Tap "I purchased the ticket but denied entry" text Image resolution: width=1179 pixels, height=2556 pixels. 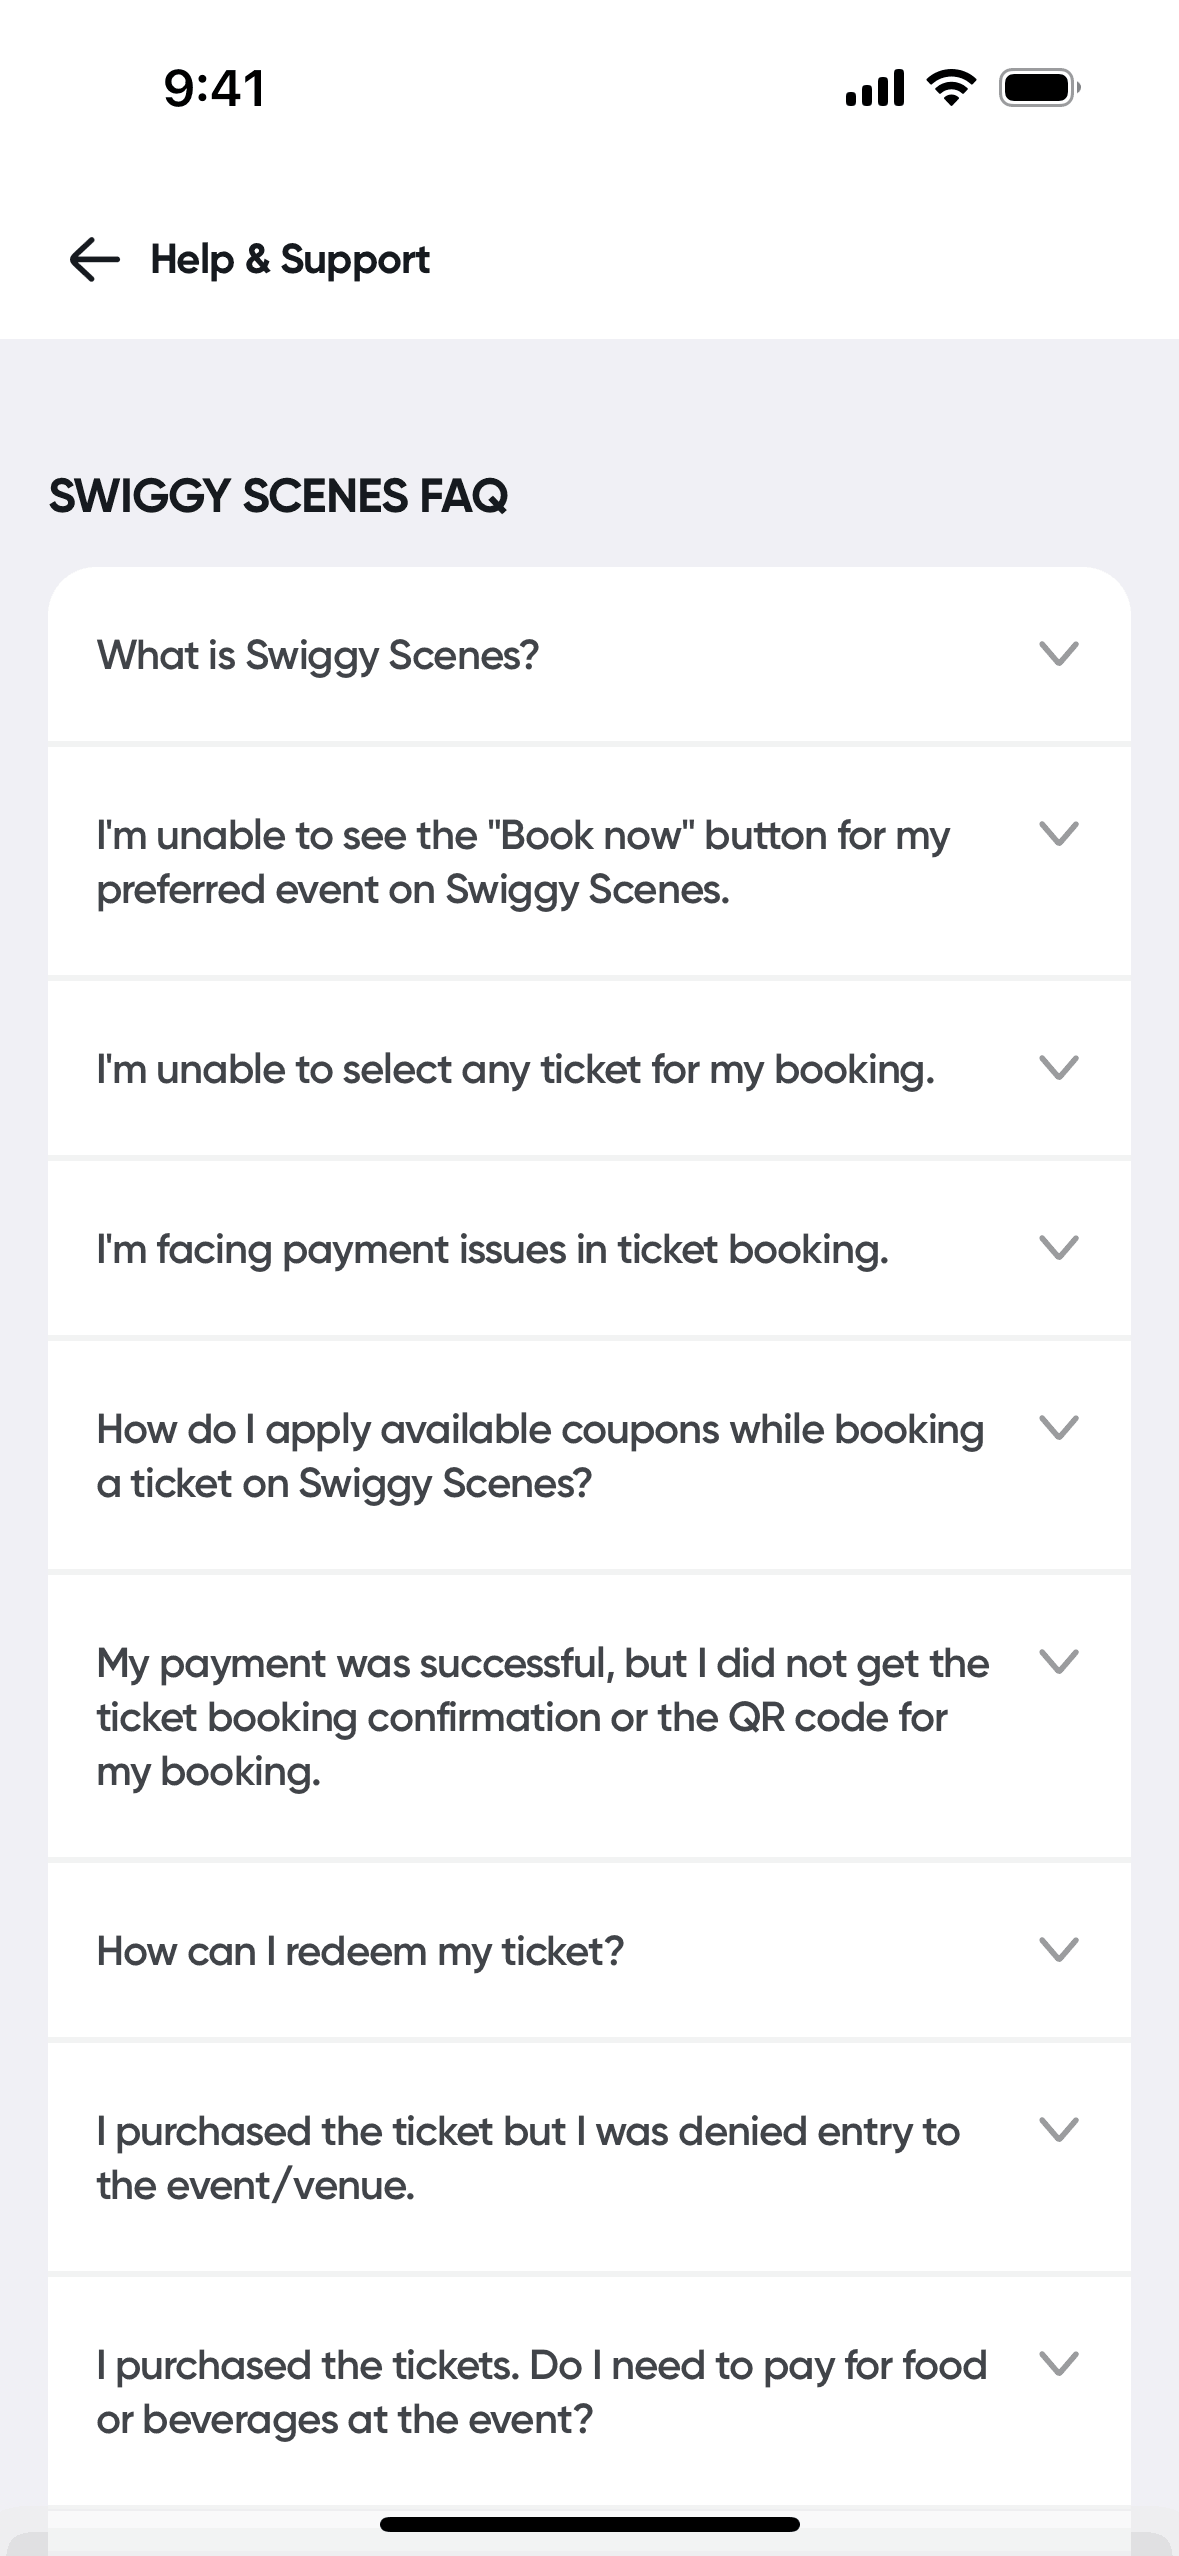[528, 2158]
